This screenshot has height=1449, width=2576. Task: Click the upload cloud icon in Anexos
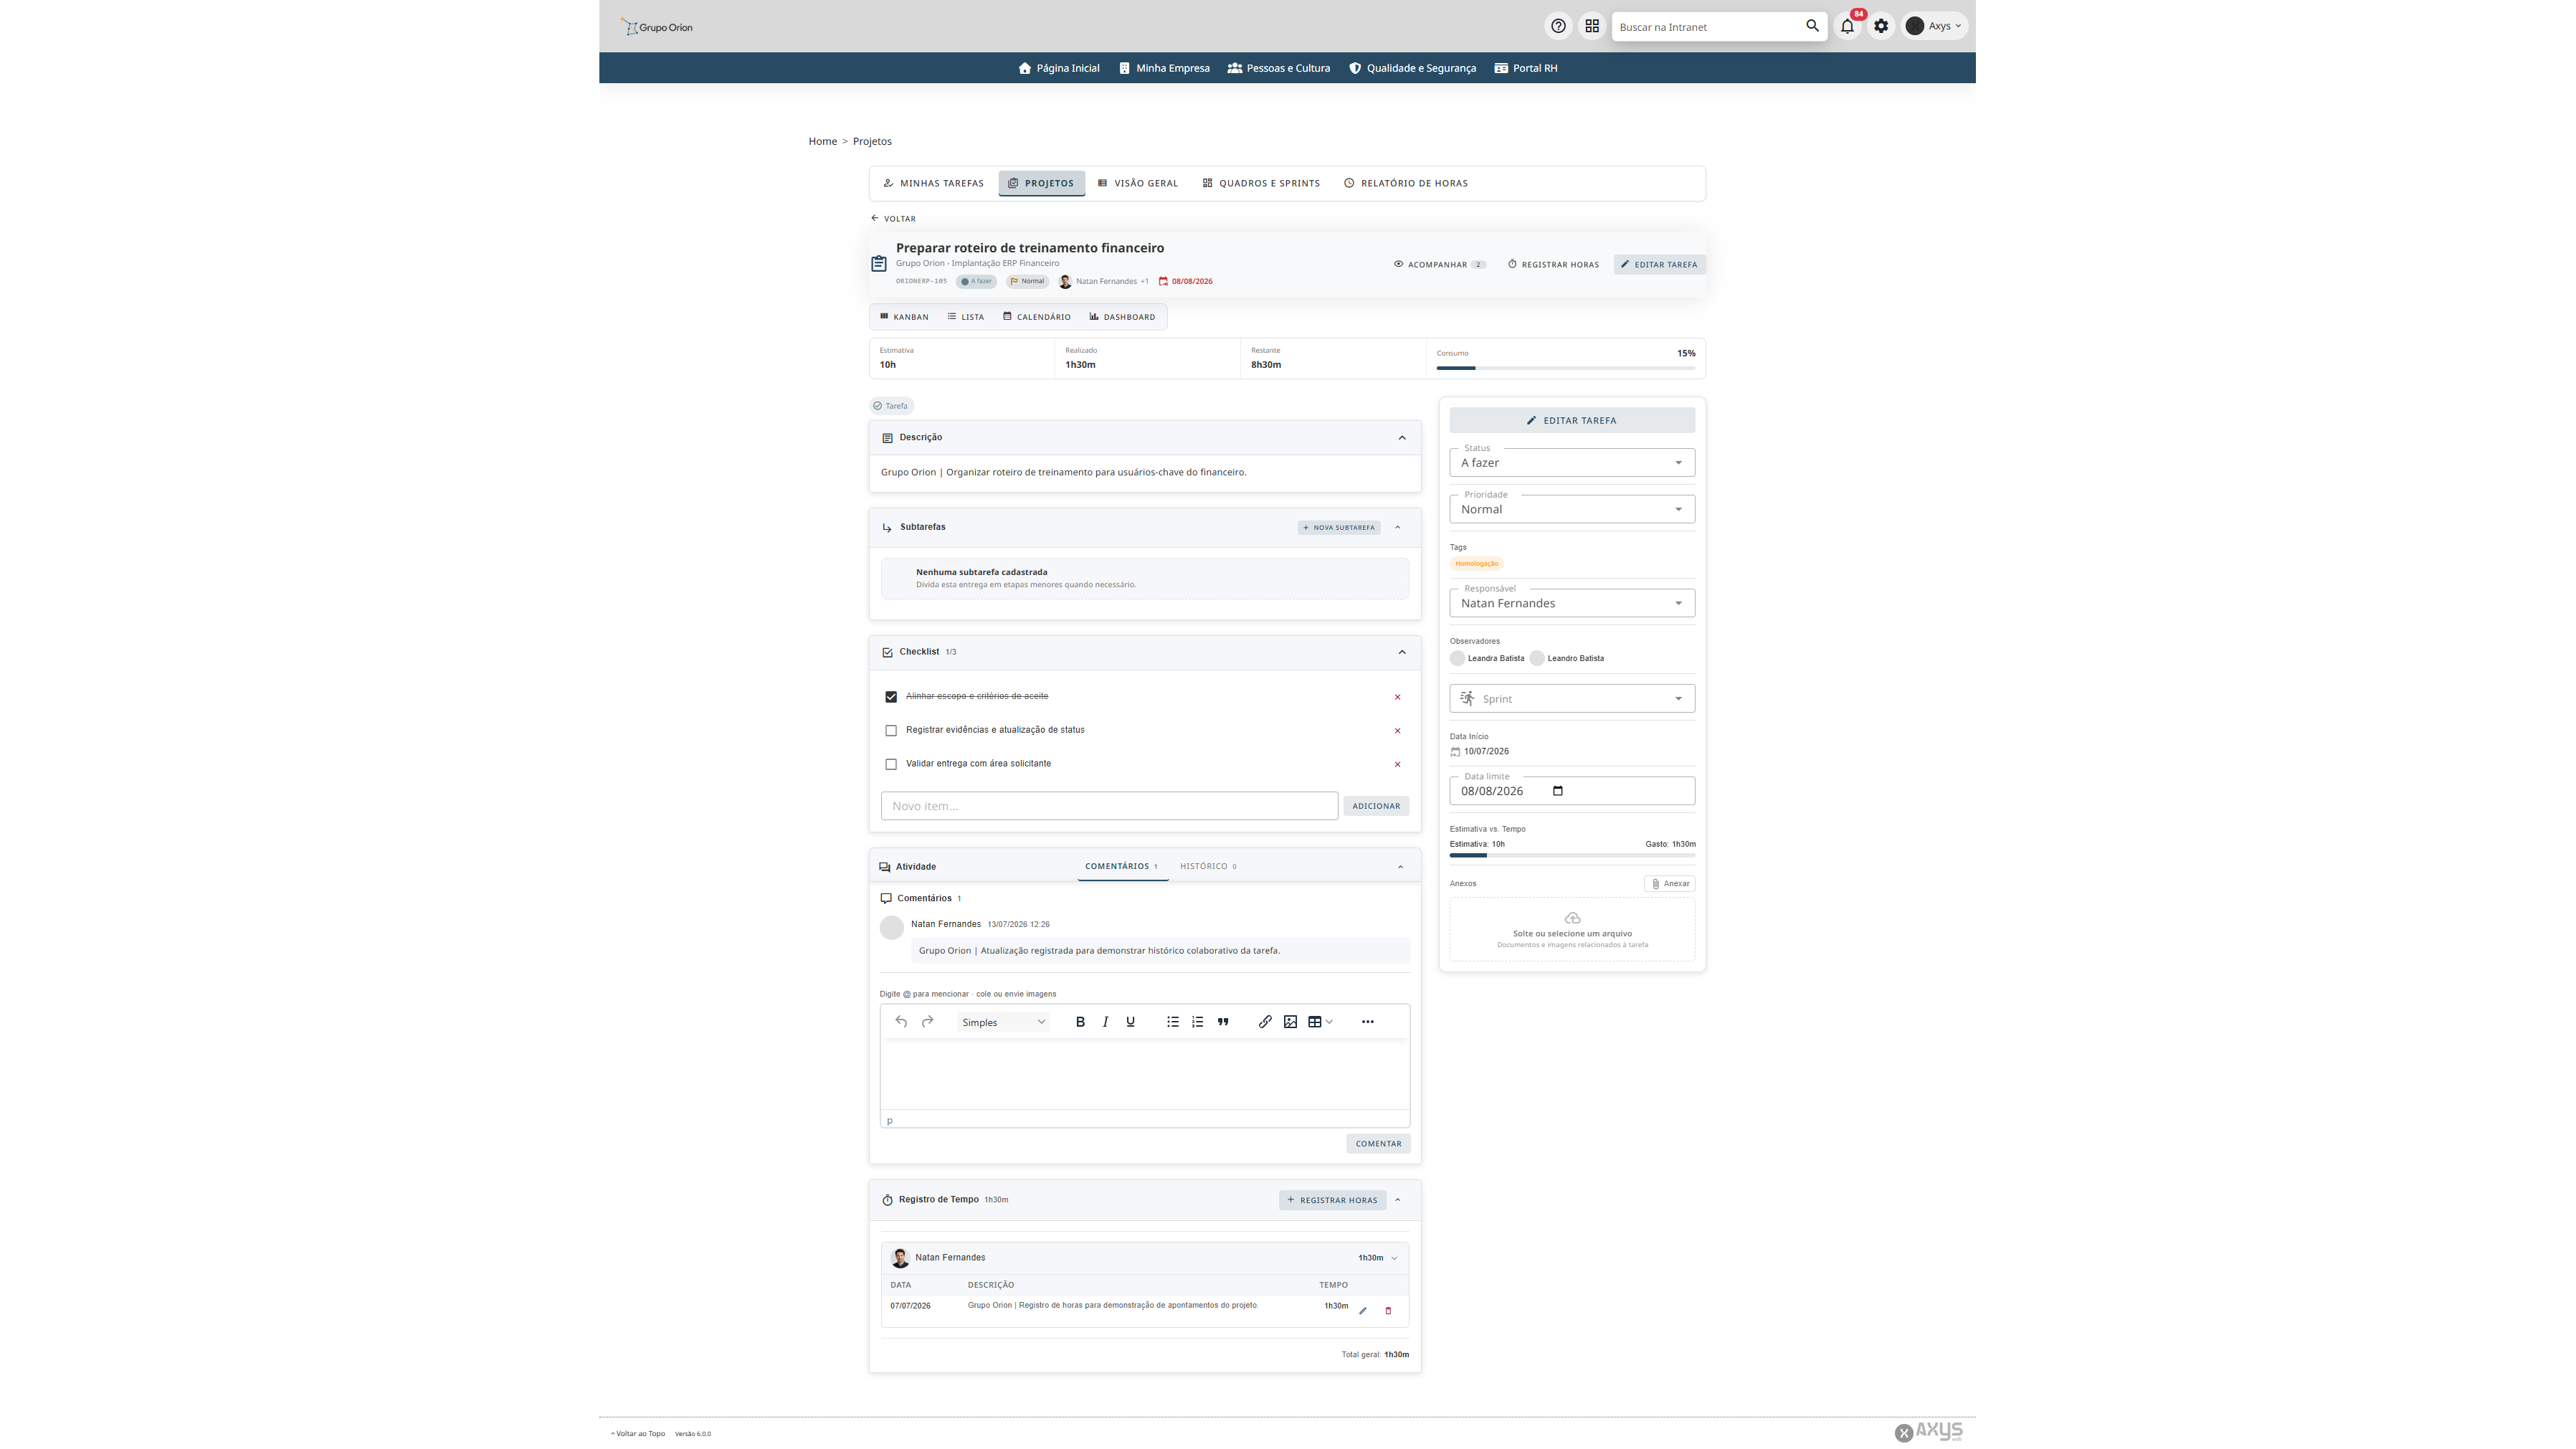[x=1572, y=917]
